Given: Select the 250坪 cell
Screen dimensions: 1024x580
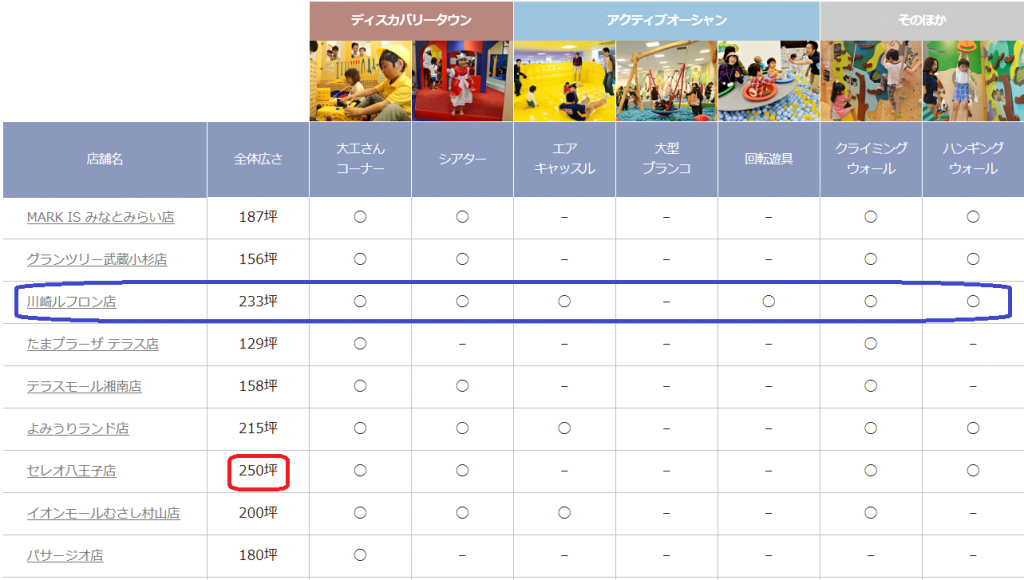Looking at the screenshot, I should coord(258,470).
